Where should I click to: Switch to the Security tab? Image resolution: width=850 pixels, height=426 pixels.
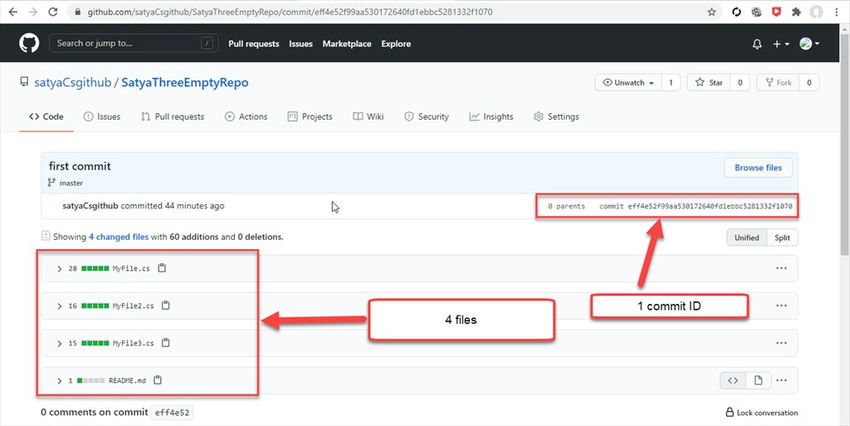click(427, 117)
